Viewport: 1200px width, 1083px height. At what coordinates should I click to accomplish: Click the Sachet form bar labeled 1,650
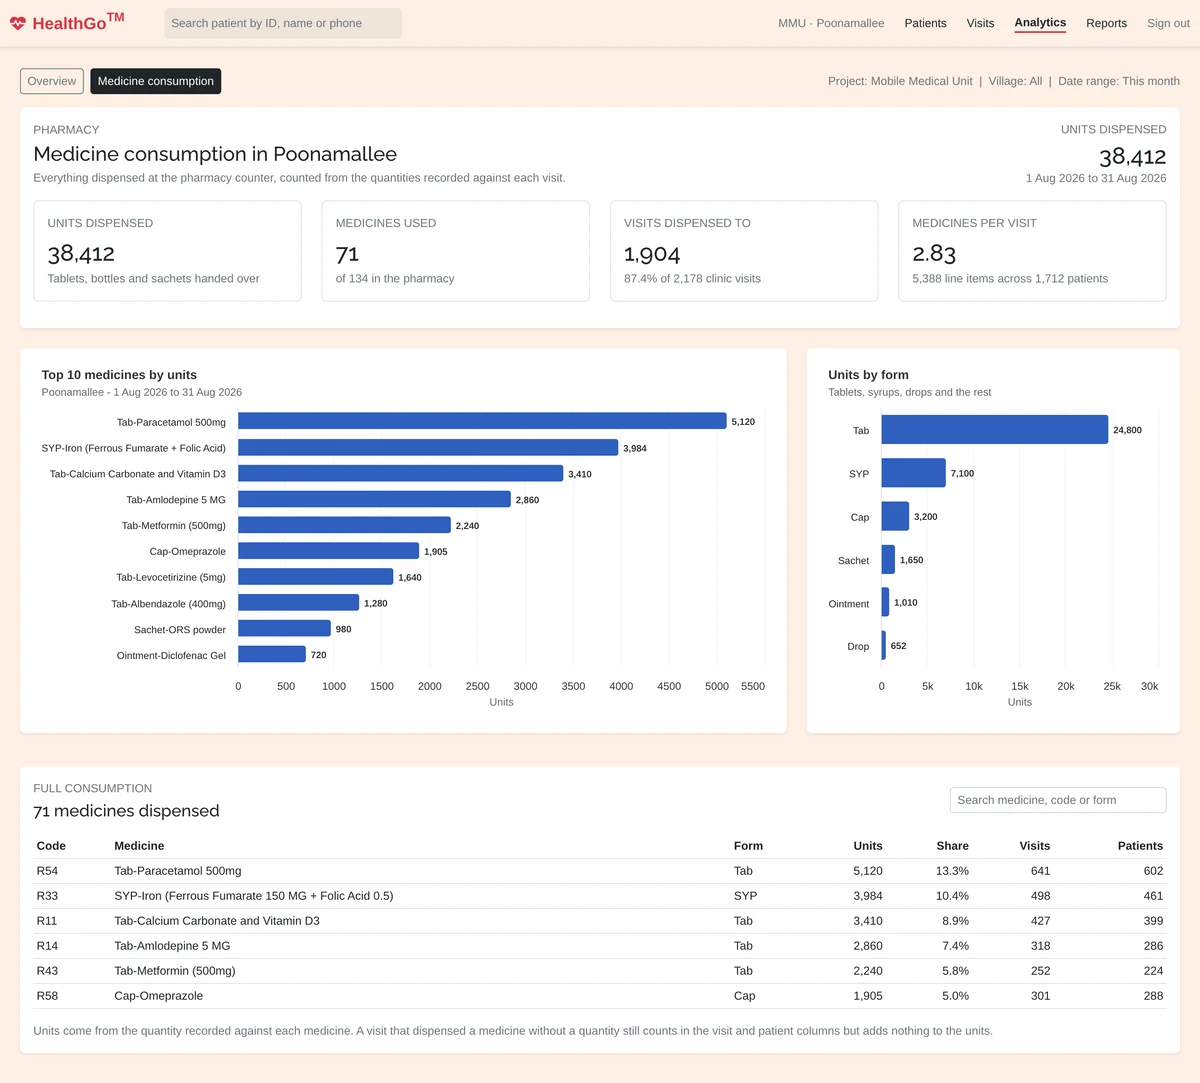[888, 560]
